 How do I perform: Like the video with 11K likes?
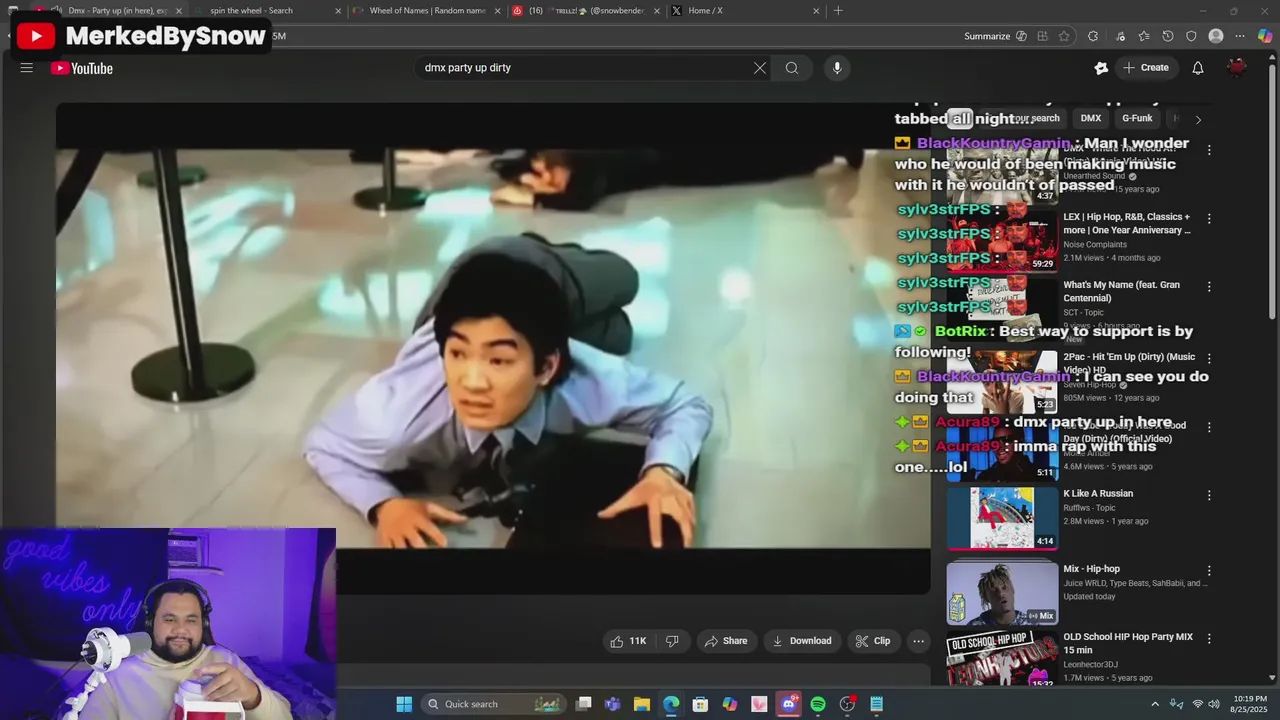(x=628, y=641)
